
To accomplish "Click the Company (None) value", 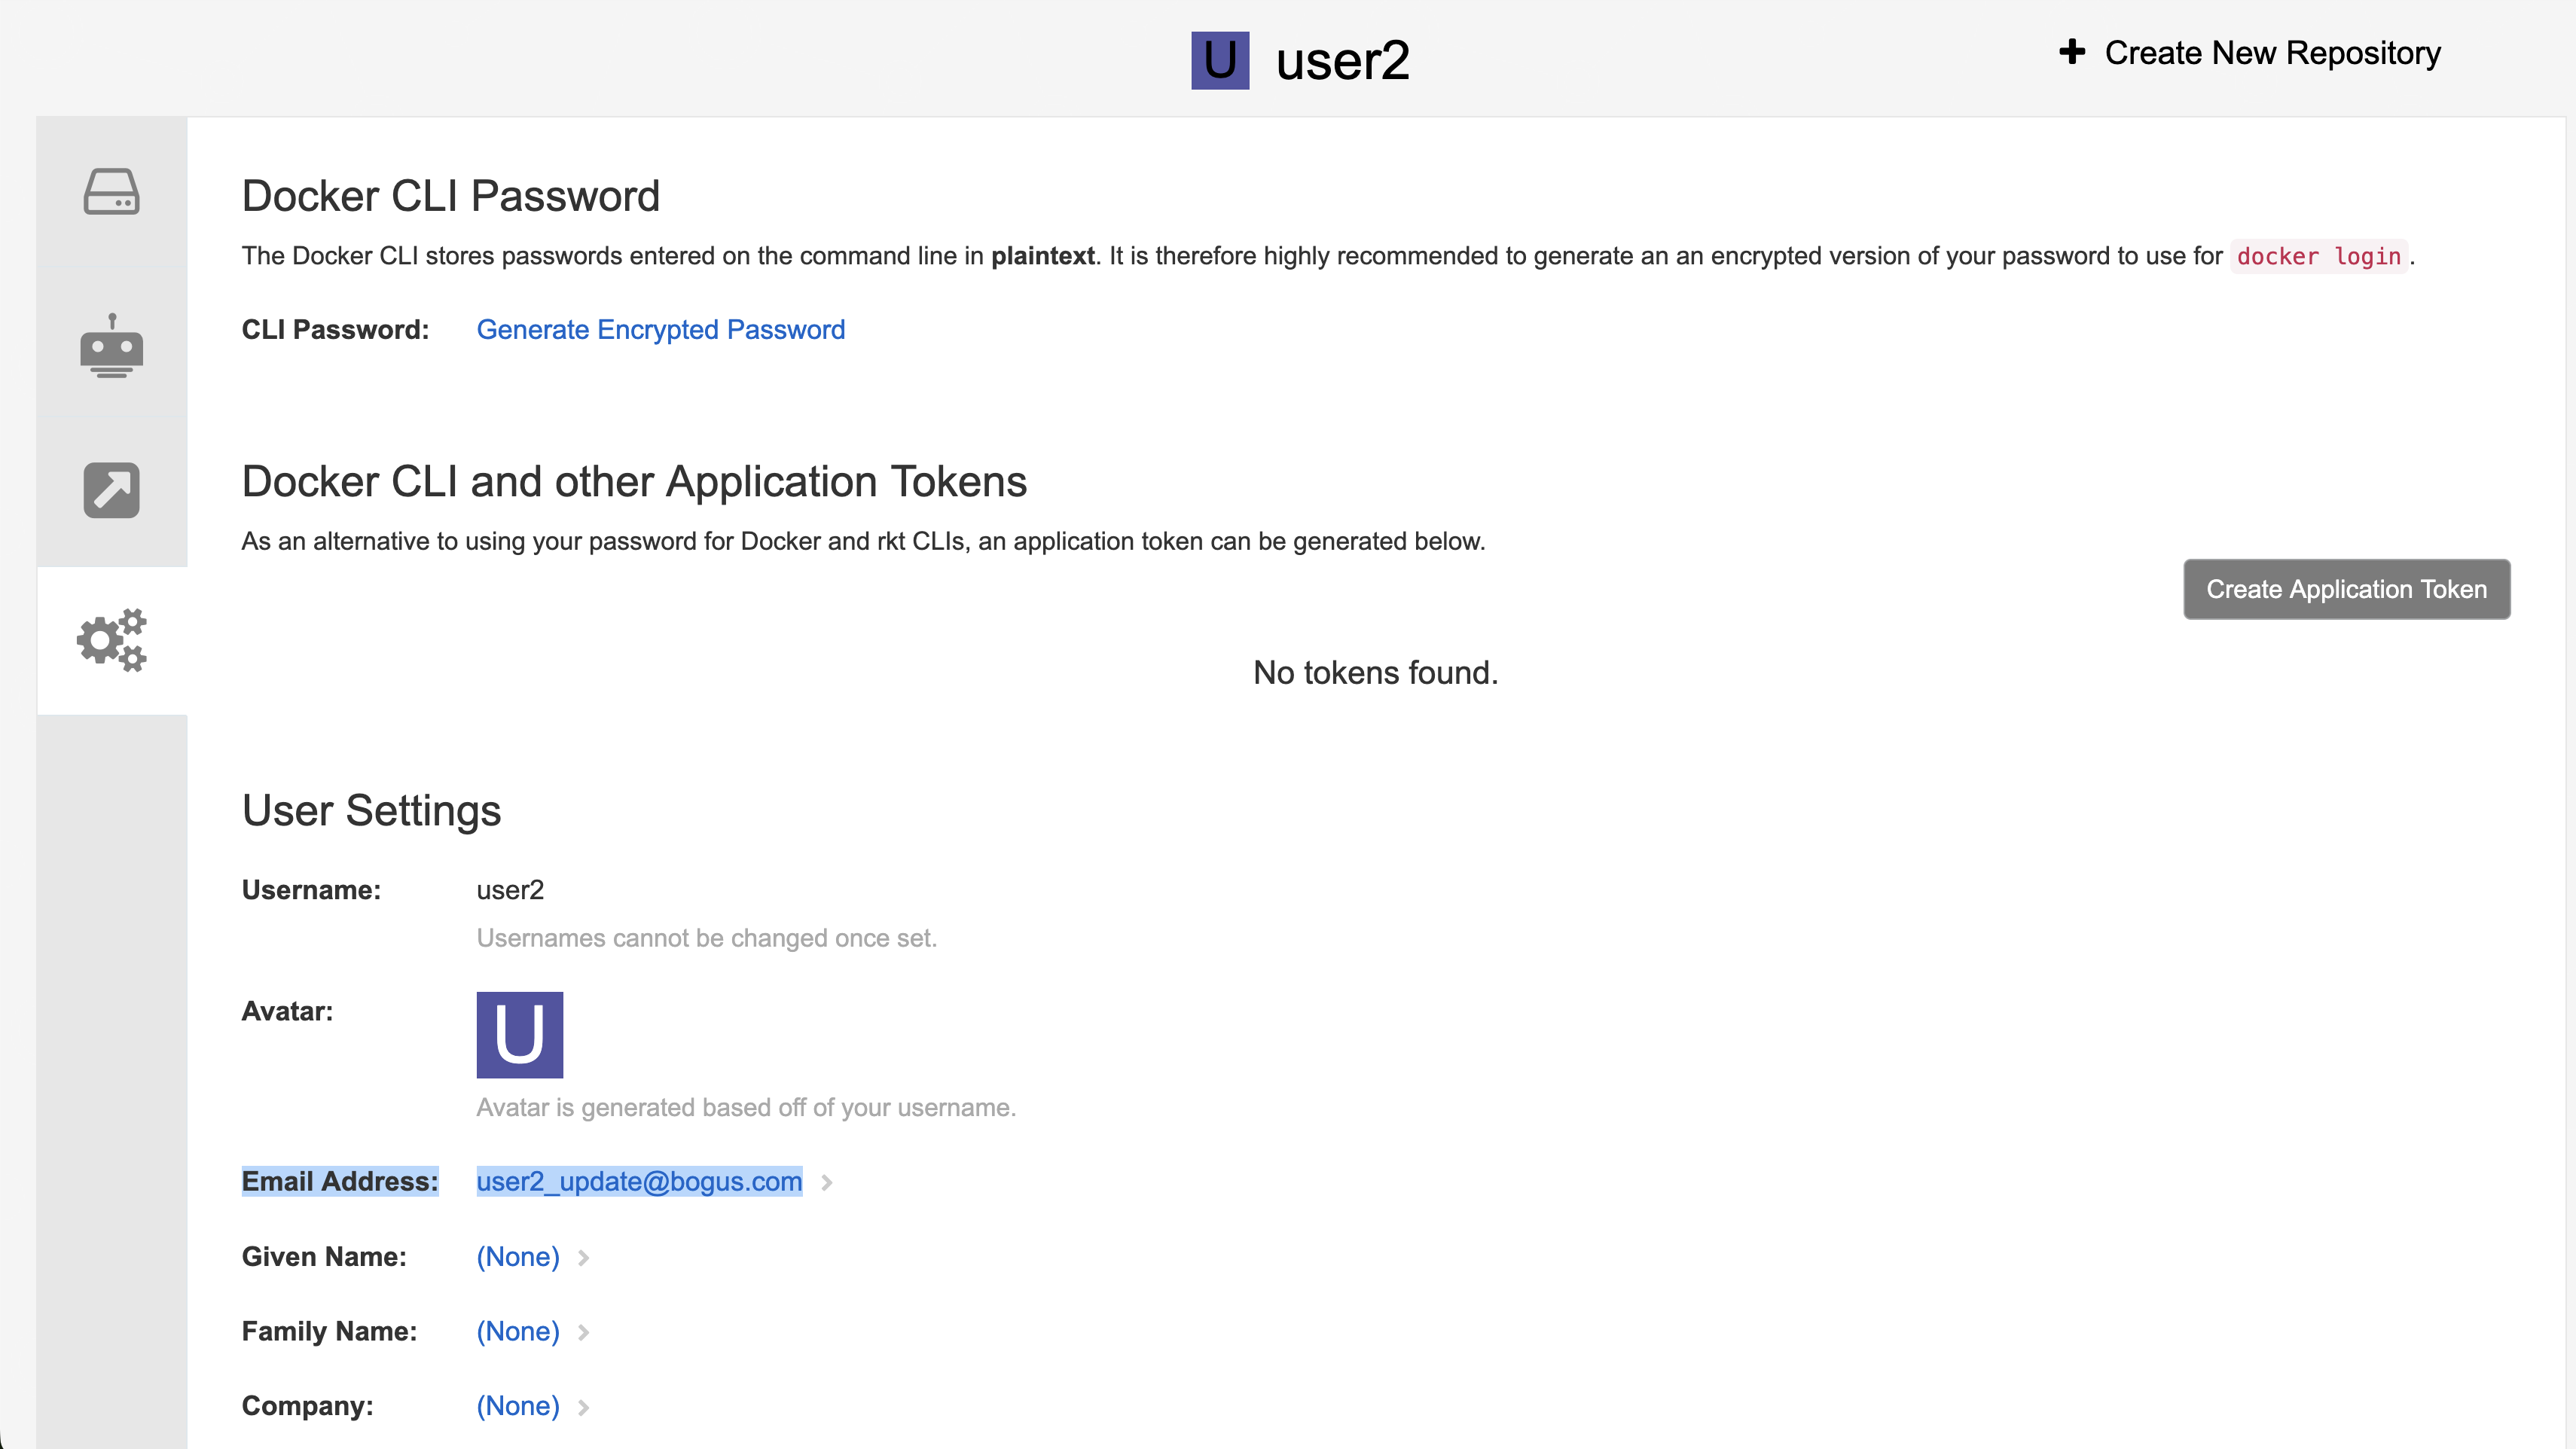I will pos(517,1406).
